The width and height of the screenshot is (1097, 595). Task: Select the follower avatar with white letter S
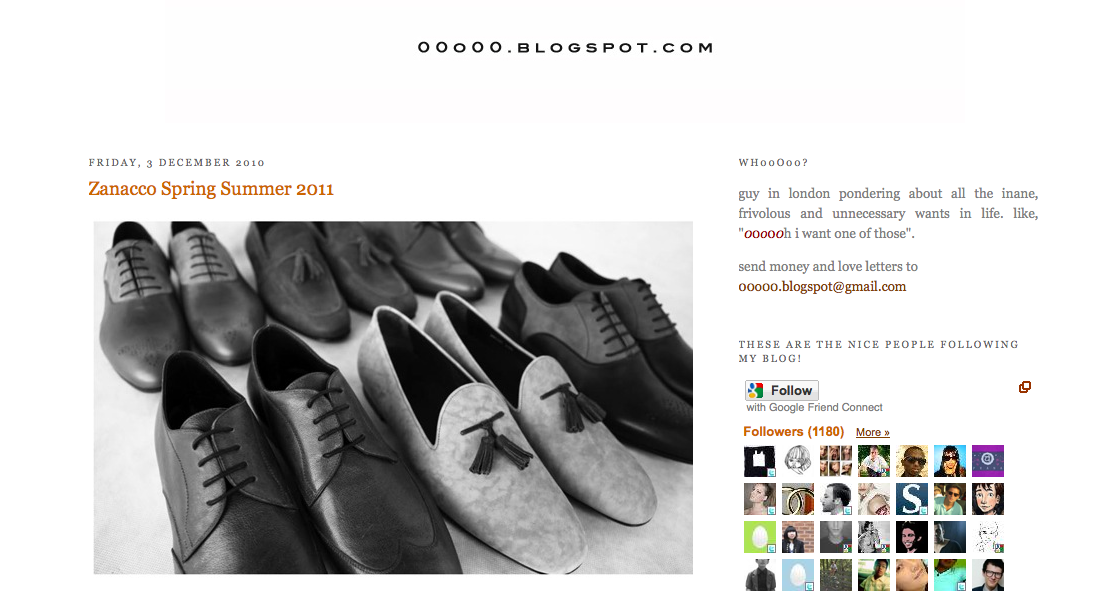click(912, 499)
